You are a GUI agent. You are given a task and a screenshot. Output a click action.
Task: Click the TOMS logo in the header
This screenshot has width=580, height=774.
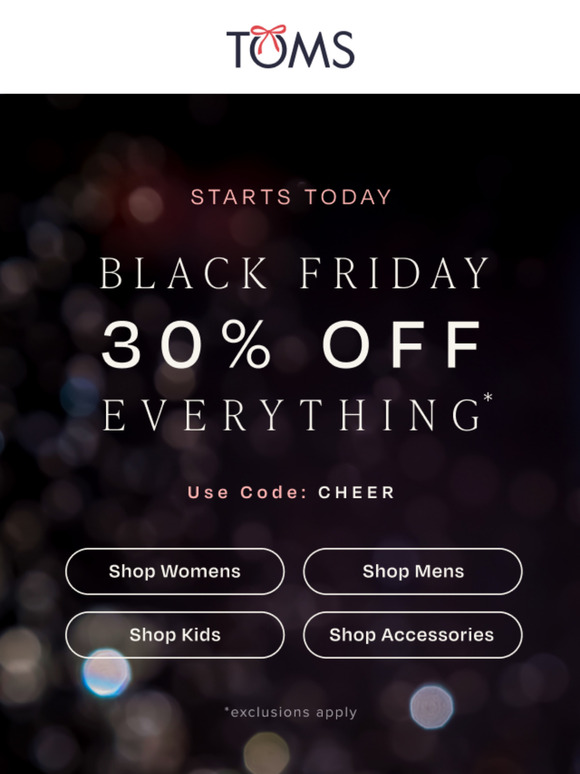pyautogui.click(x=290, y=46)
